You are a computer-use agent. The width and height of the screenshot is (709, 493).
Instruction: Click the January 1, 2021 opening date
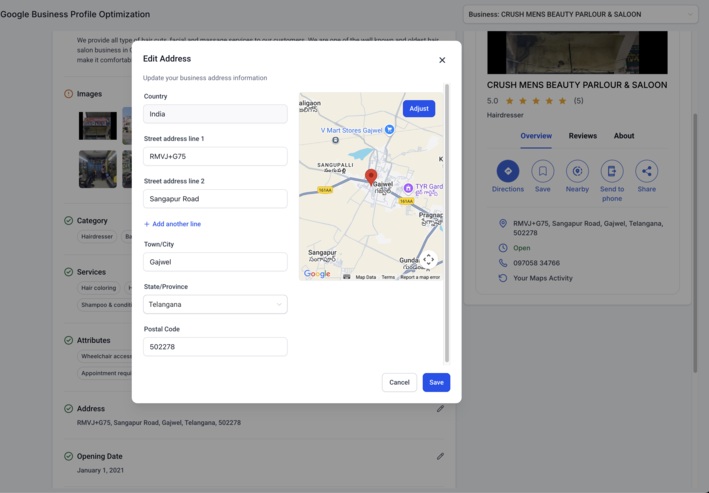[100, 470]
